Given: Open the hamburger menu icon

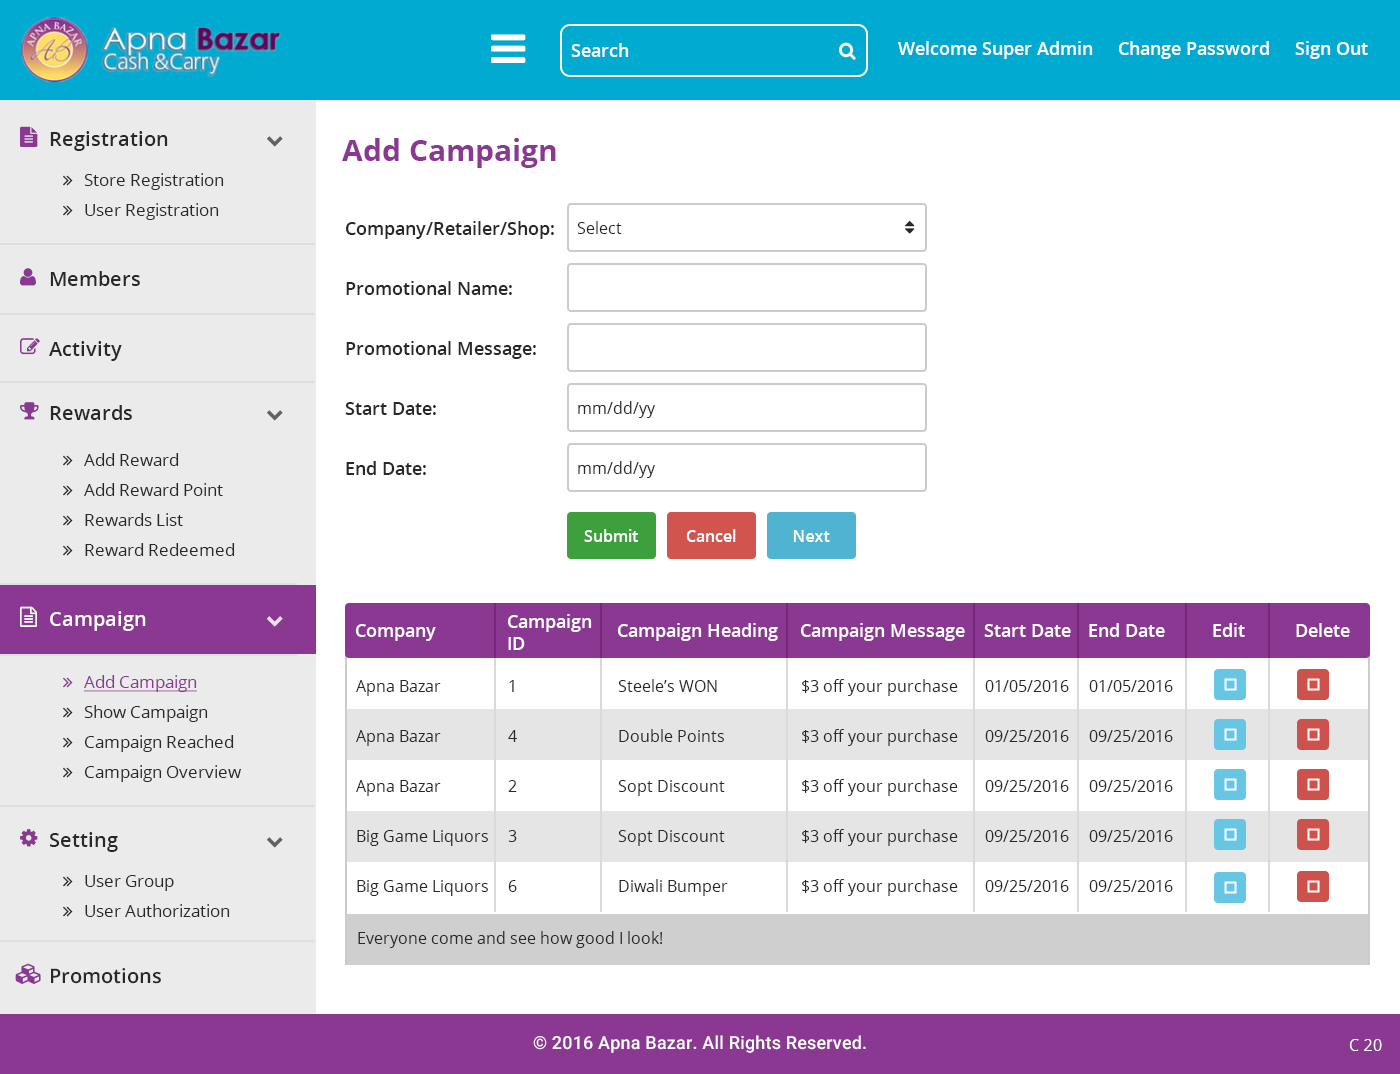Looking at the screenshot, I should (508, 49).
